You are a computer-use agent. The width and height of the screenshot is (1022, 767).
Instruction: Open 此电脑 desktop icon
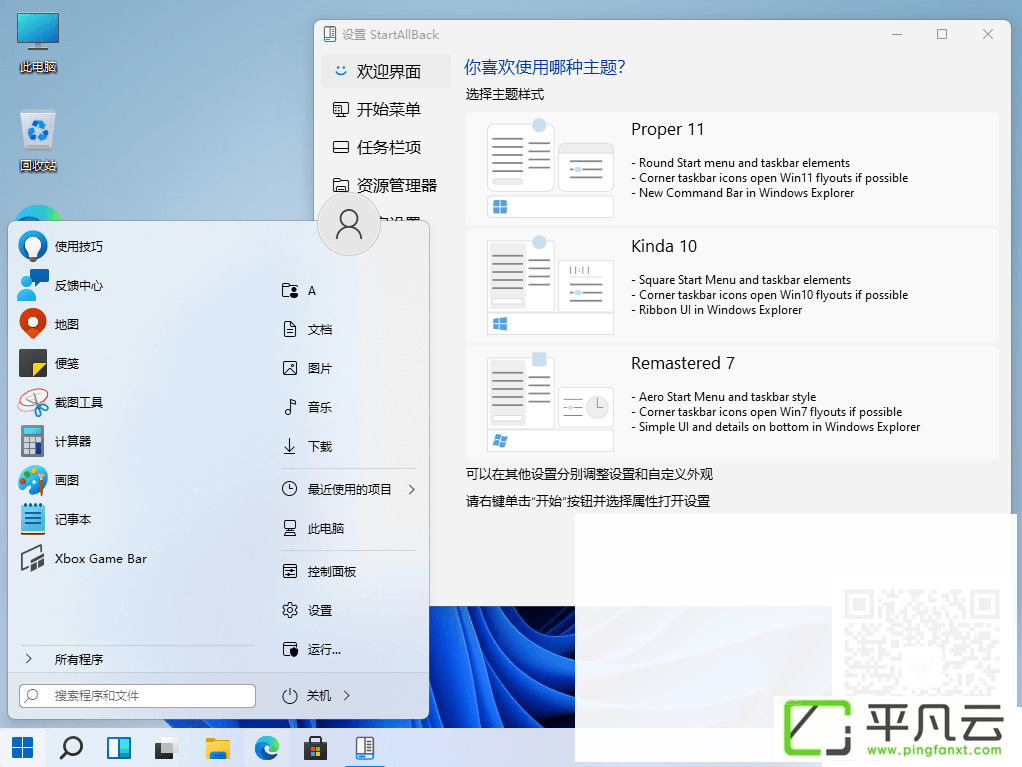pos(38,43)
